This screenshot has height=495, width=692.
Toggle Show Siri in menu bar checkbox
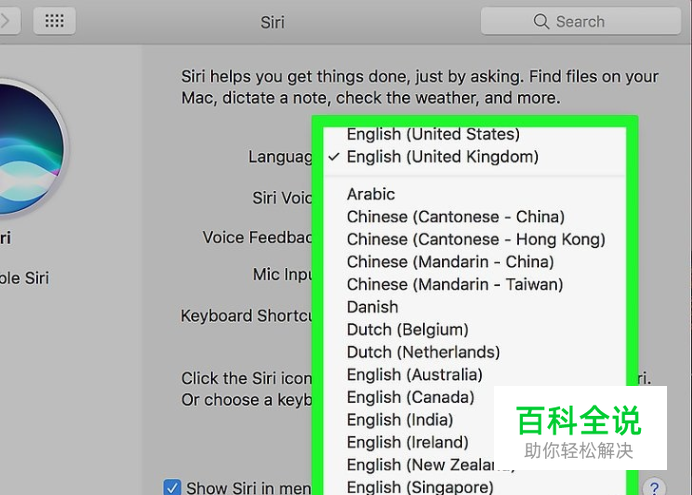pyautogui.click(x=172, y=488)
